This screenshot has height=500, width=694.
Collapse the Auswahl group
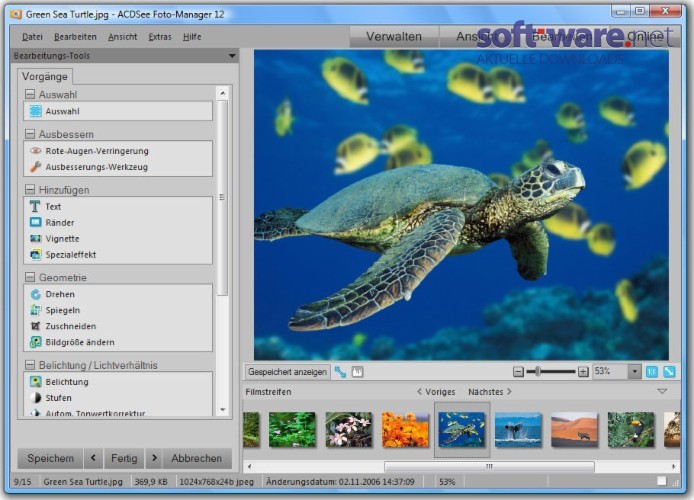pyautogui.click(x=30, y=94)
